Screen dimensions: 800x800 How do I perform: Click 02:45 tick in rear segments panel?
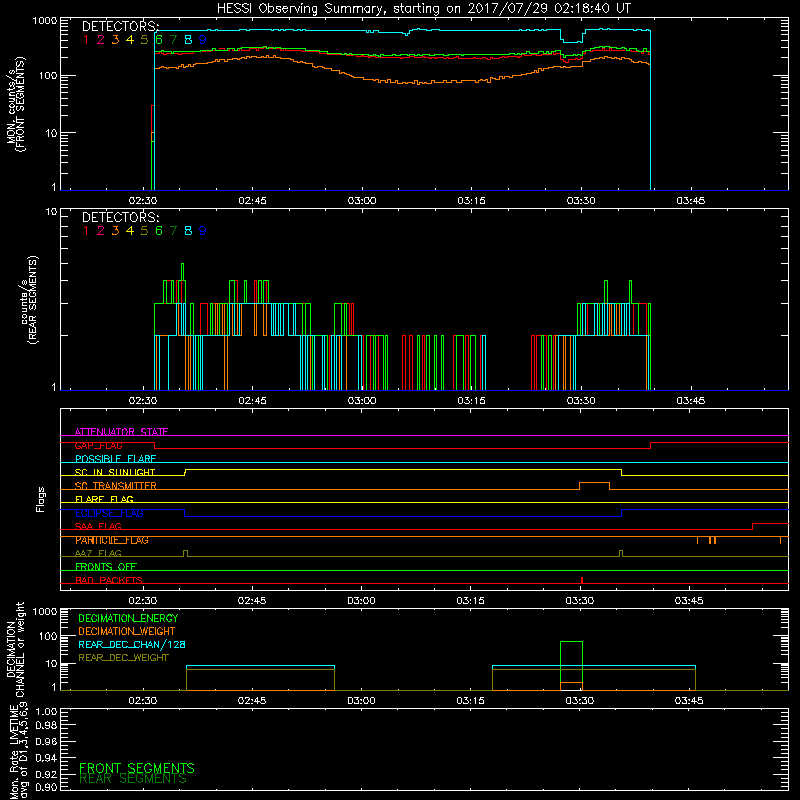[252, 401]
